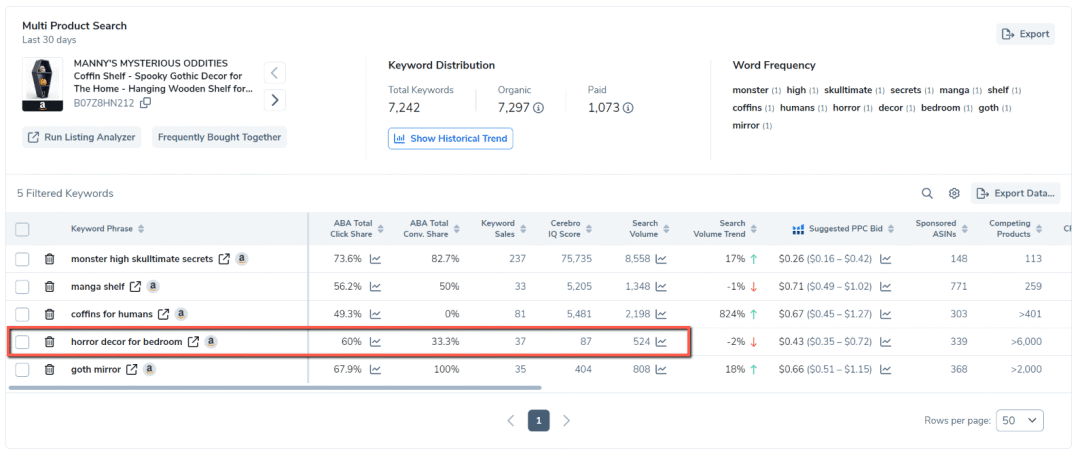The image size is (1080, 455).
Task: Click the search magnifier icon above the table
Action: coord(927,193)
